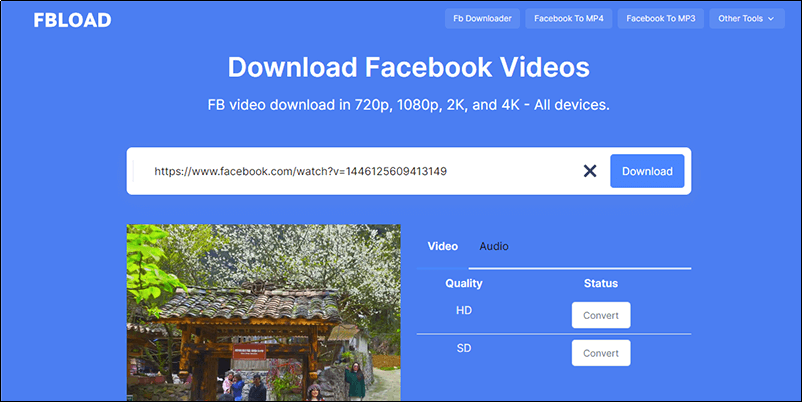Click the Download Facebook Videos heading
The height and width of the screenshot is (403, 803).
click(408, 67)
